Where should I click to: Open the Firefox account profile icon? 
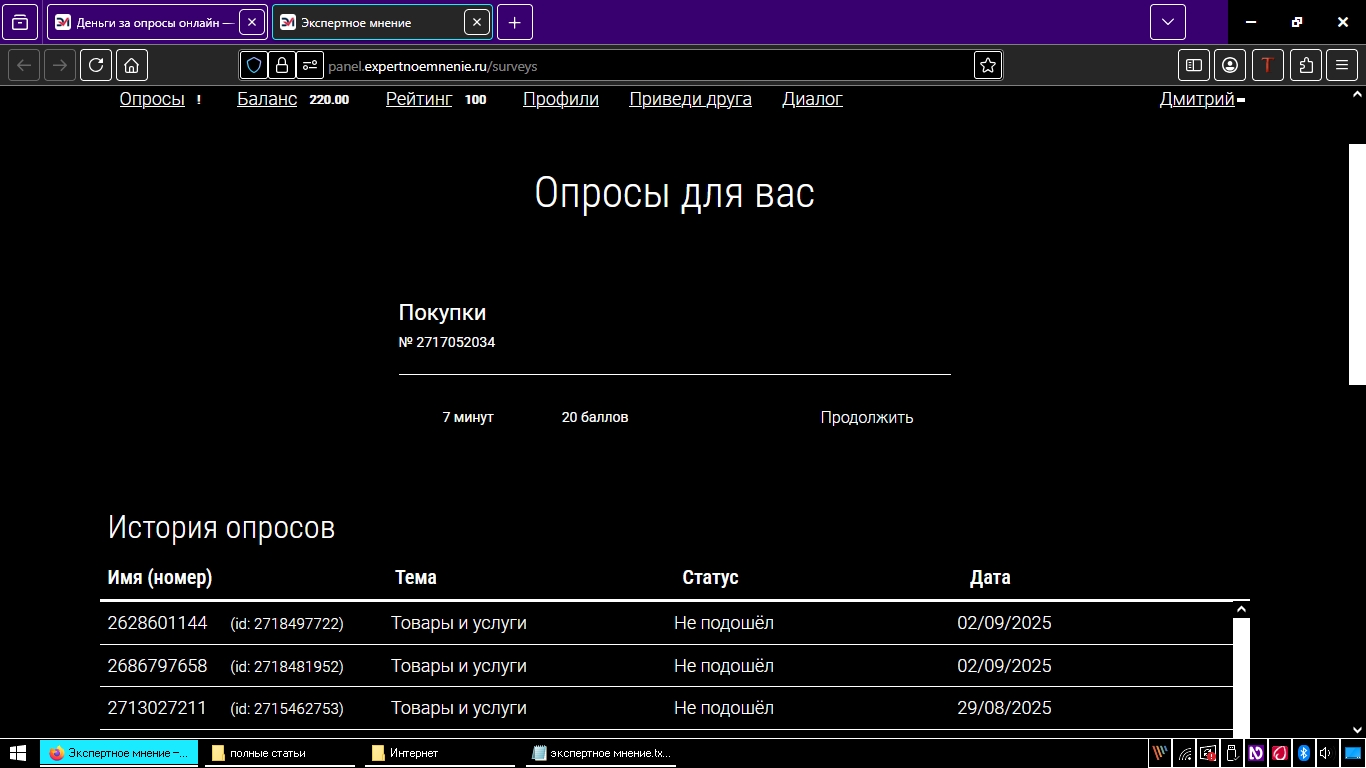(x=1230, y=65)
